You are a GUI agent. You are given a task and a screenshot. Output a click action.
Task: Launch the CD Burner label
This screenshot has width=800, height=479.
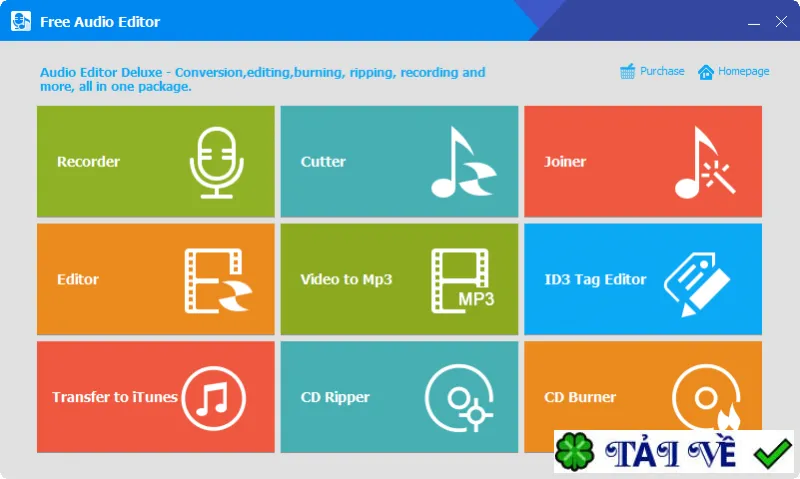(x=580, y=397)
